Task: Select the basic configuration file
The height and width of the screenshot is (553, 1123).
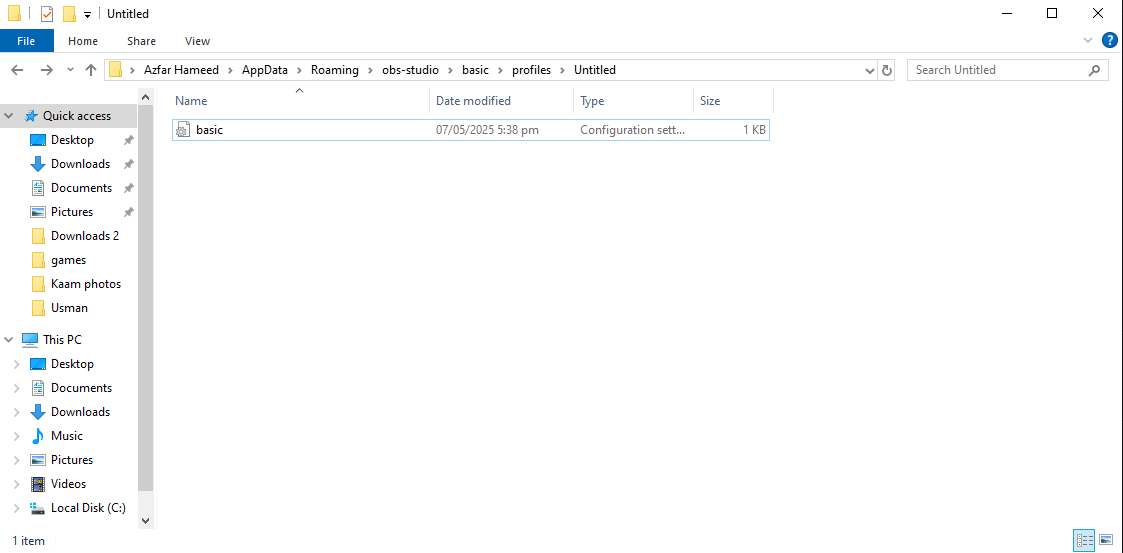Action: coord(471,130)
